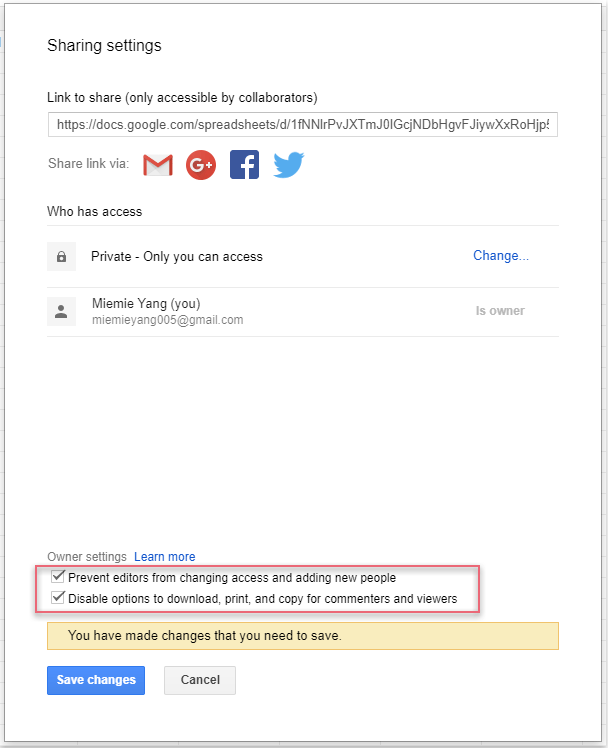The width and height of the screenshot is (608, 748).
Task: Click the lock icon beside Private access
Action: tap(62, 257)
